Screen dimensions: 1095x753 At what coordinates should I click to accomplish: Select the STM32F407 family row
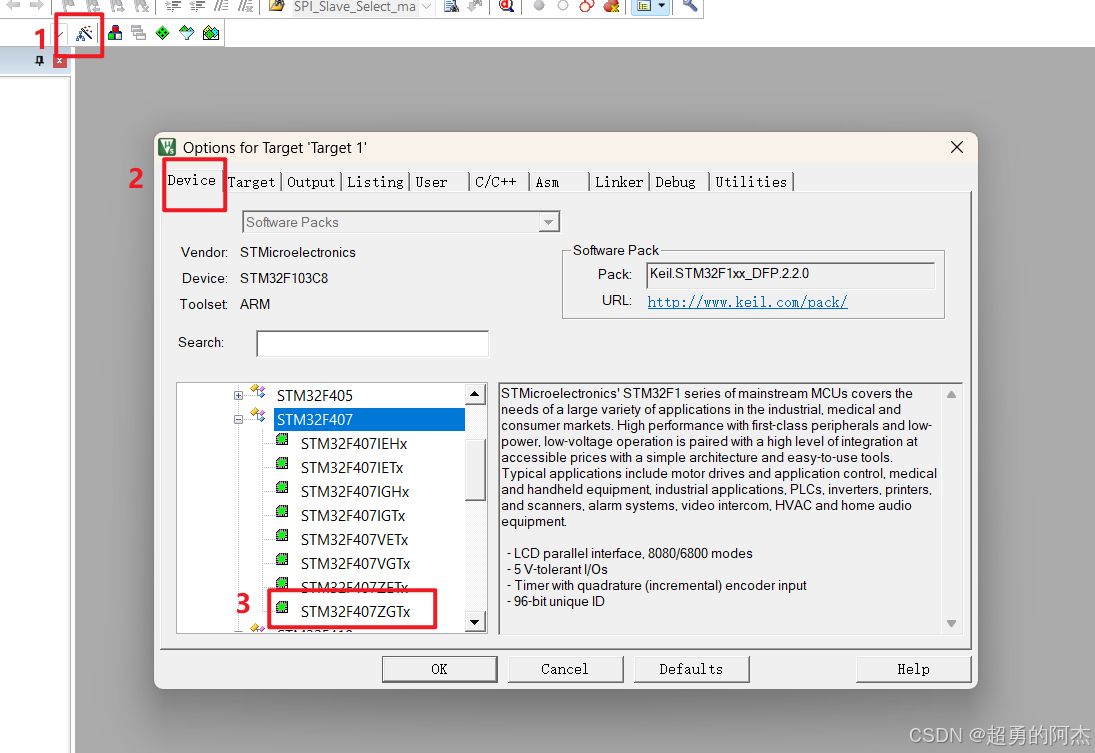(x=369, y=420)
